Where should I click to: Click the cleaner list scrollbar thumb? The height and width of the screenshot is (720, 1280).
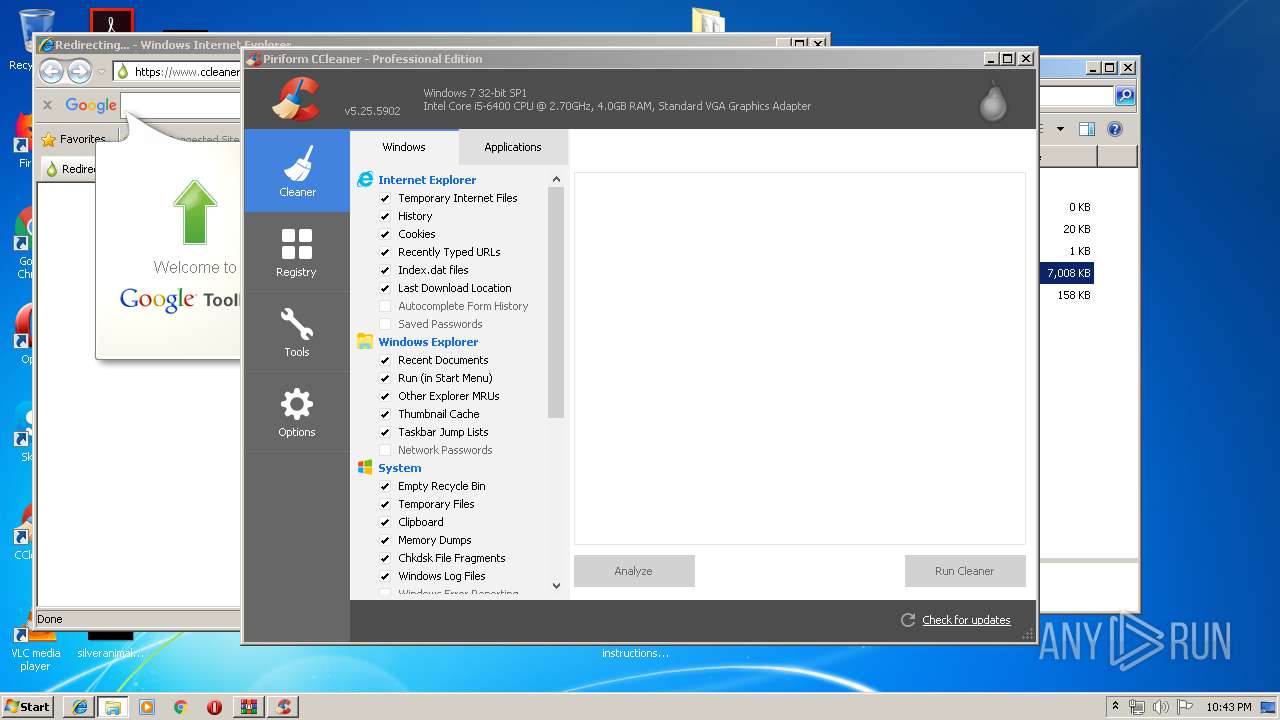[556, 302]
